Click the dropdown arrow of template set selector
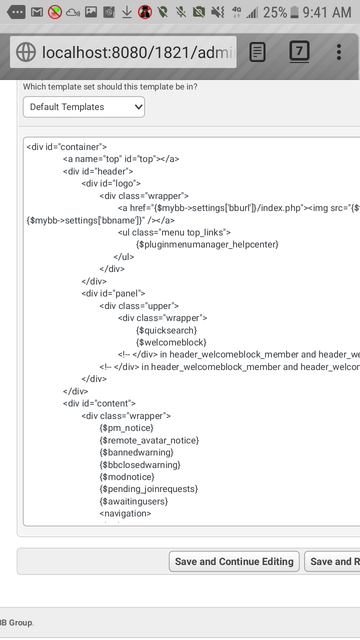Image resolution: width=360 pixels, height=640 pixels. [x=138, y=107]
